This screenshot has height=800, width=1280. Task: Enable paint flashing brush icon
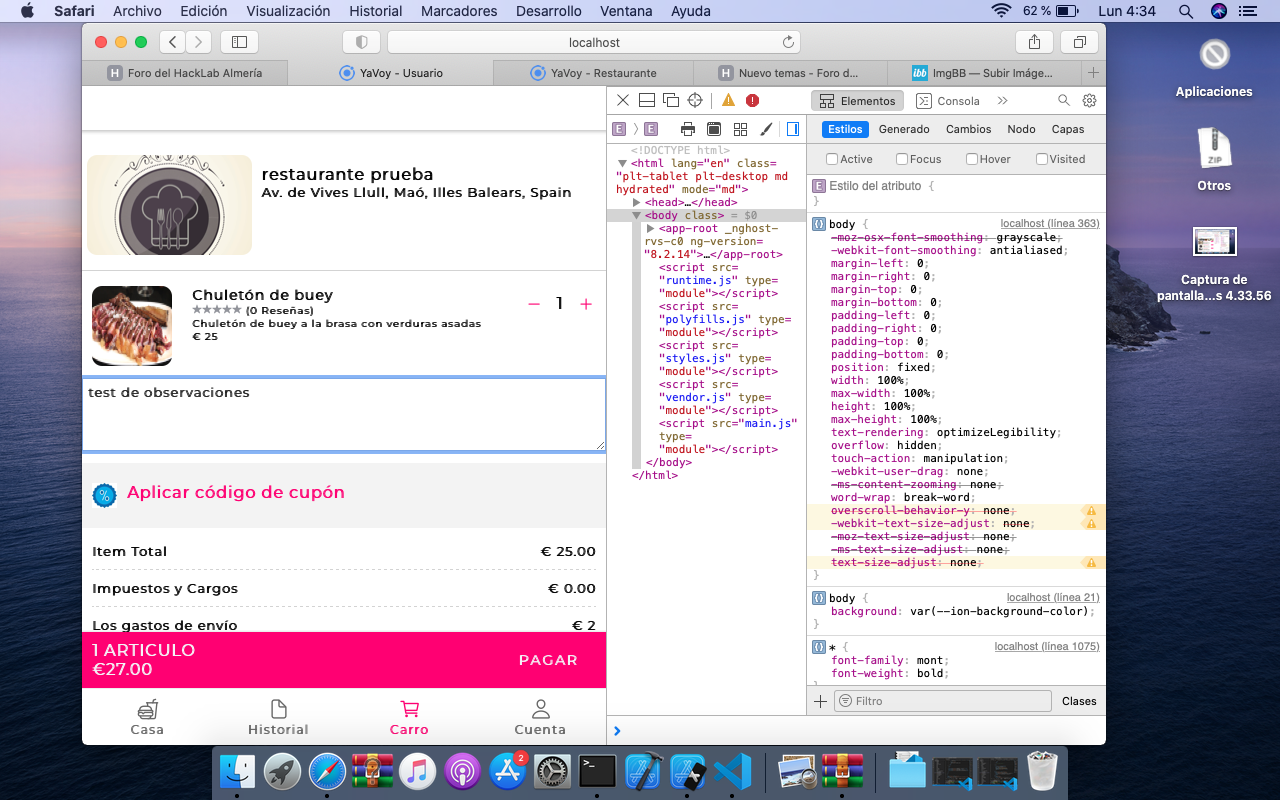click(x=766, y=129)
